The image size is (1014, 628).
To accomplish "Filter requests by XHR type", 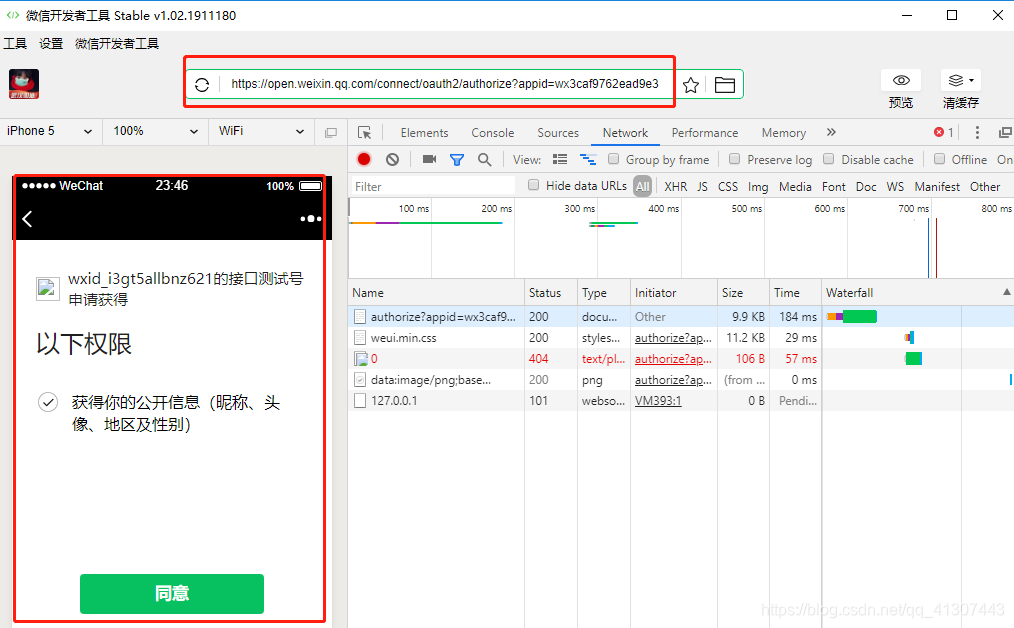I will [676, 186].
